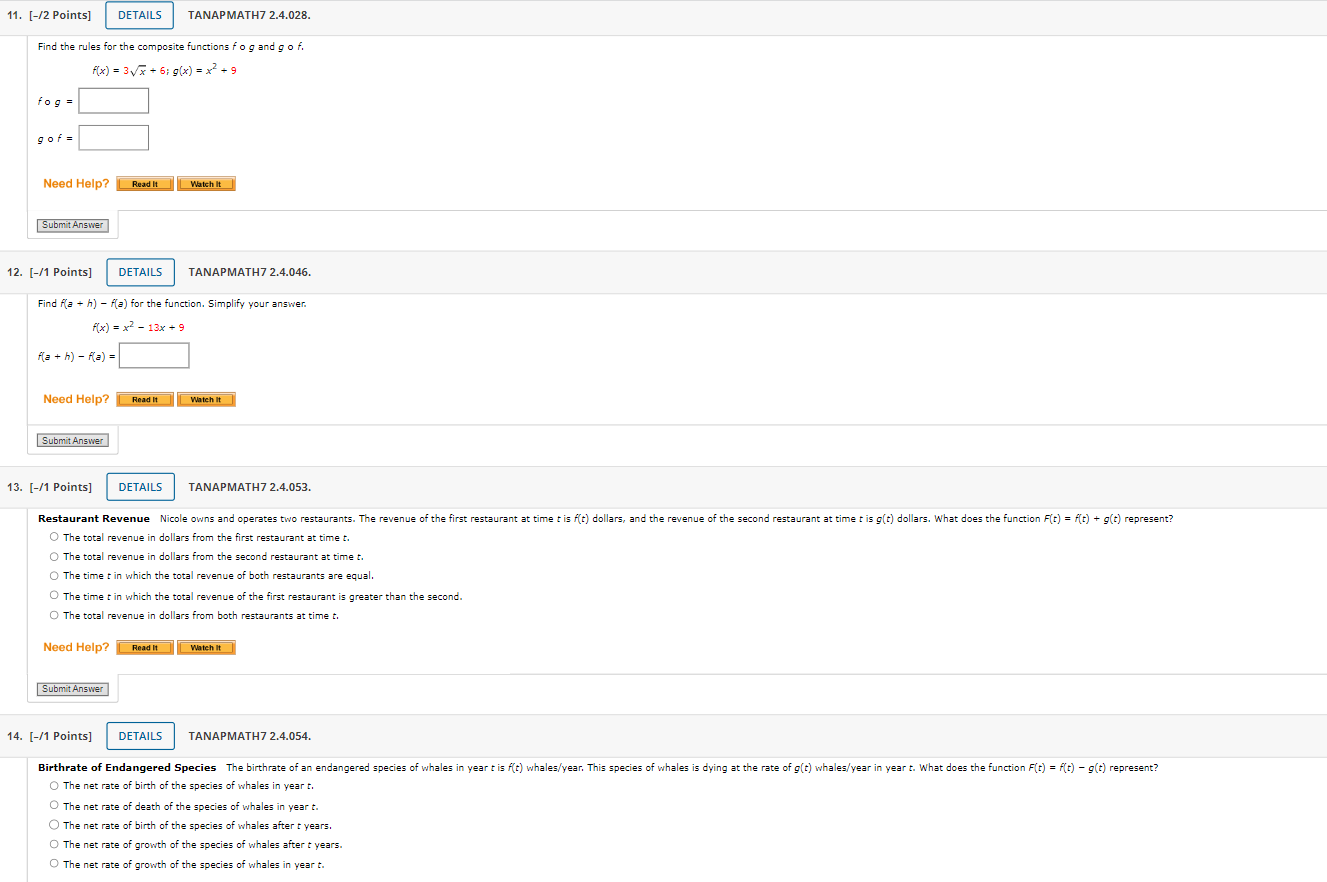Select net rate of growth after t years

pyautogui.click(x=54, y=845)
